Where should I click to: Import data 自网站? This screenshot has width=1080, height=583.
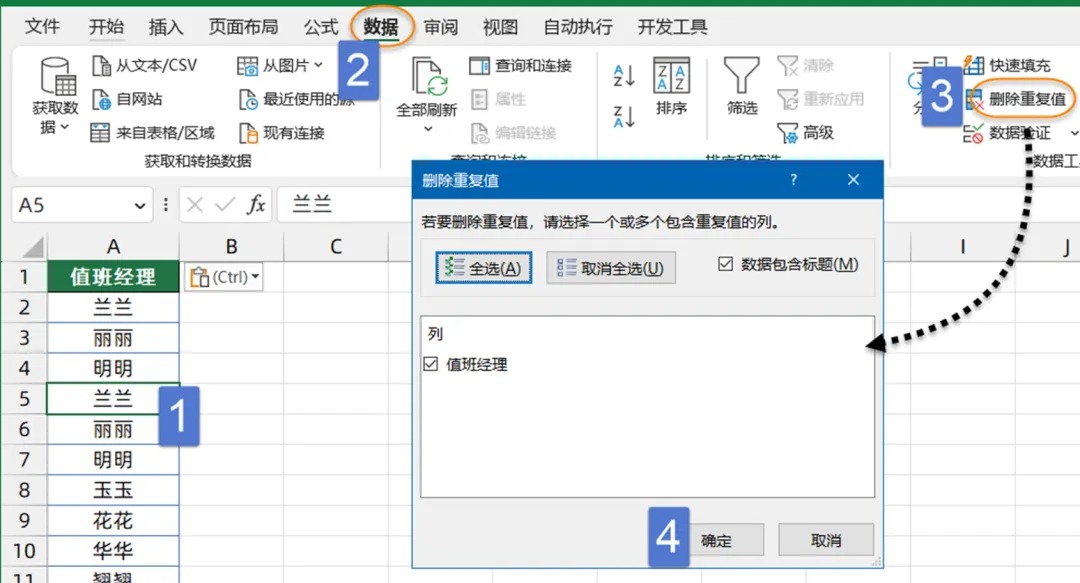click(x=127, y=99)
